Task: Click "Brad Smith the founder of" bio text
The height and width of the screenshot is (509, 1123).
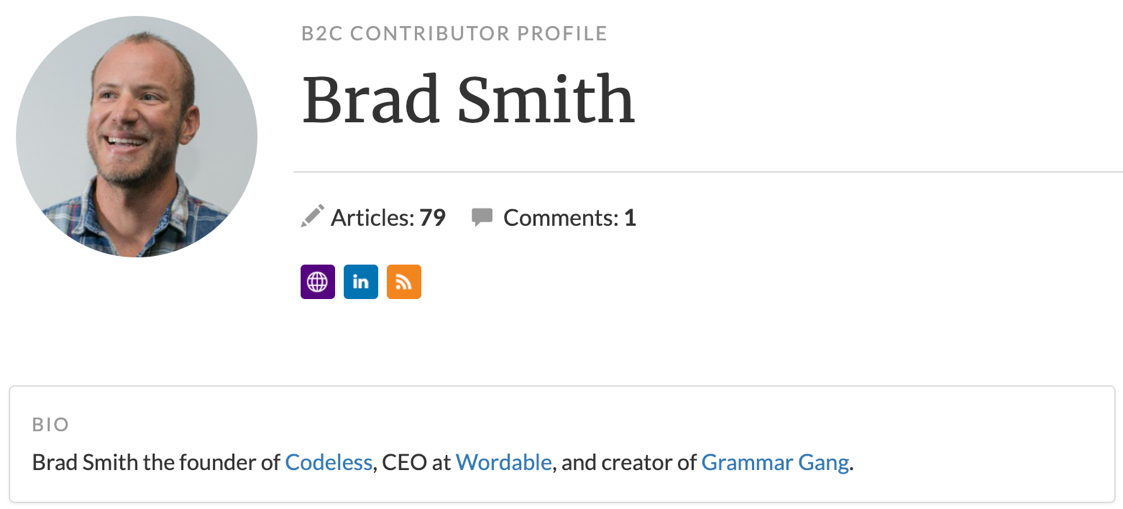Action: point(156,462)
